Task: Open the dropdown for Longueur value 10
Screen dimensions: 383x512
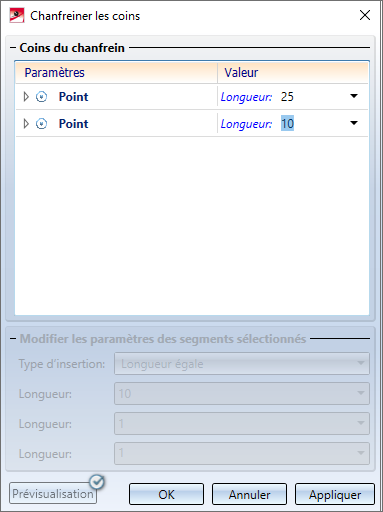Action: (x=354, y=123)
